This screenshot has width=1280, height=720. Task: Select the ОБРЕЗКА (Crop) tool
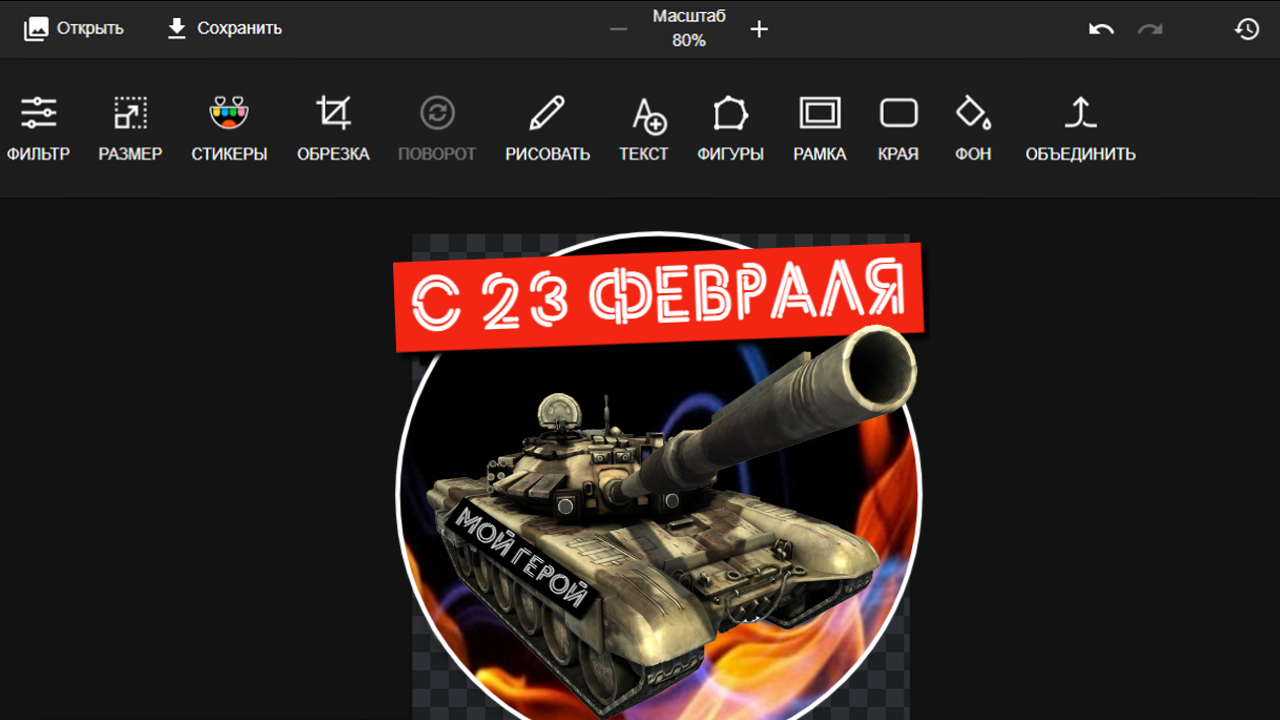tap(333, 125)
